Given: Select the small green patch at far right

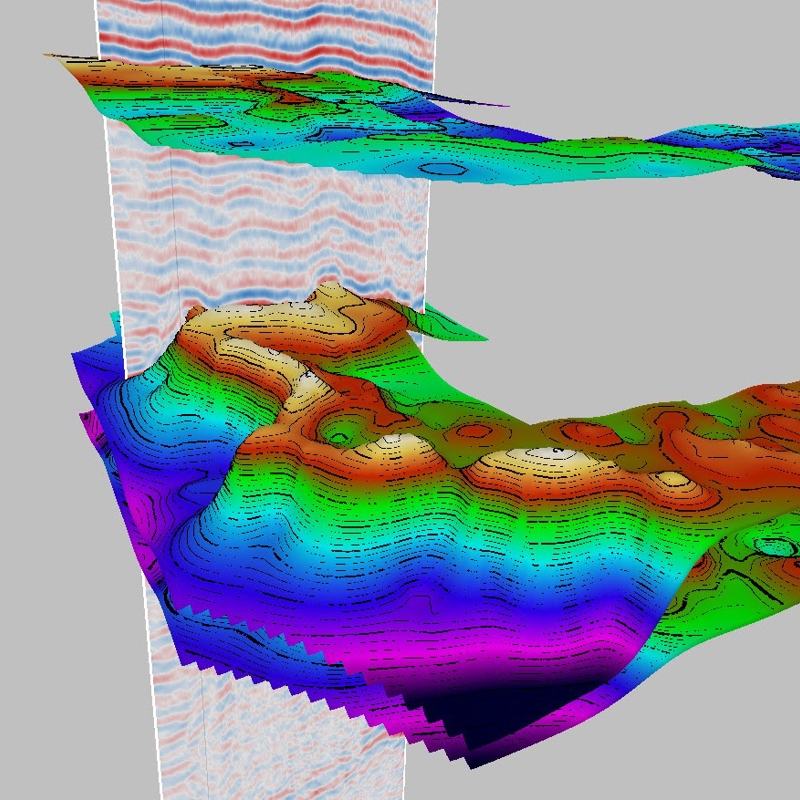Looking at the screenshot, I should (776, 547).
